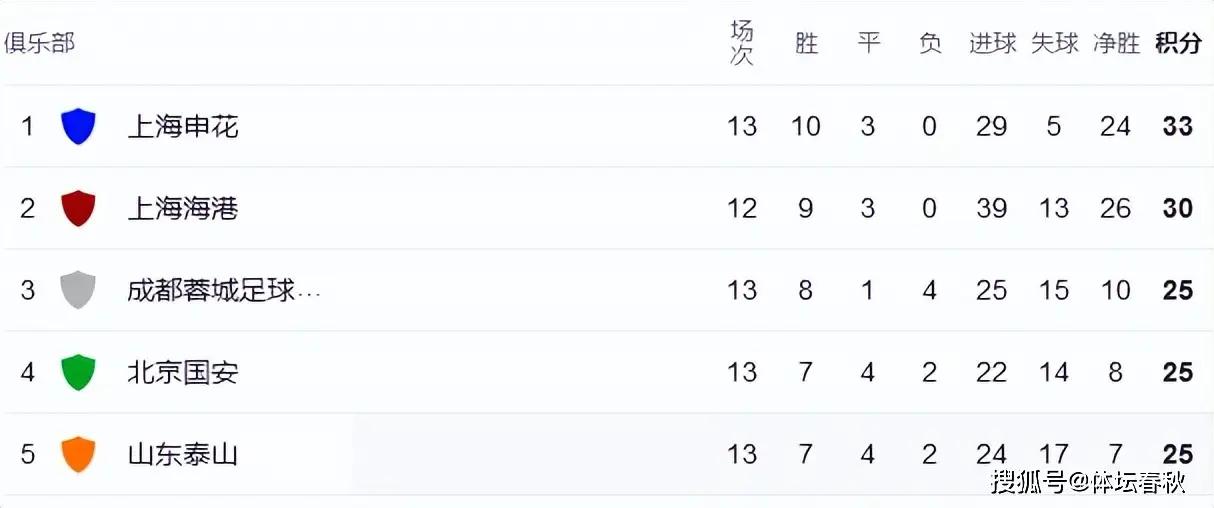Open the 上海海港 team name link
1214x508 pixels.
183,209
